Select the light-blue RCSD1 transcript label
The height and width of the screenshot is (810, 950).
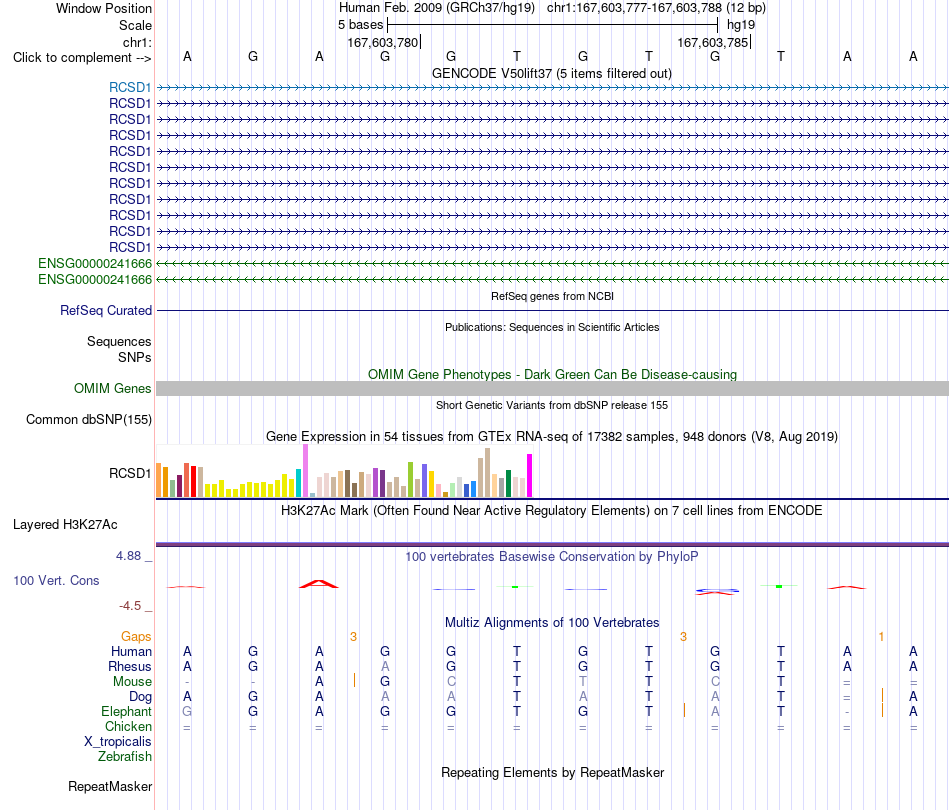pyautogui.click(x=130, y=87)
